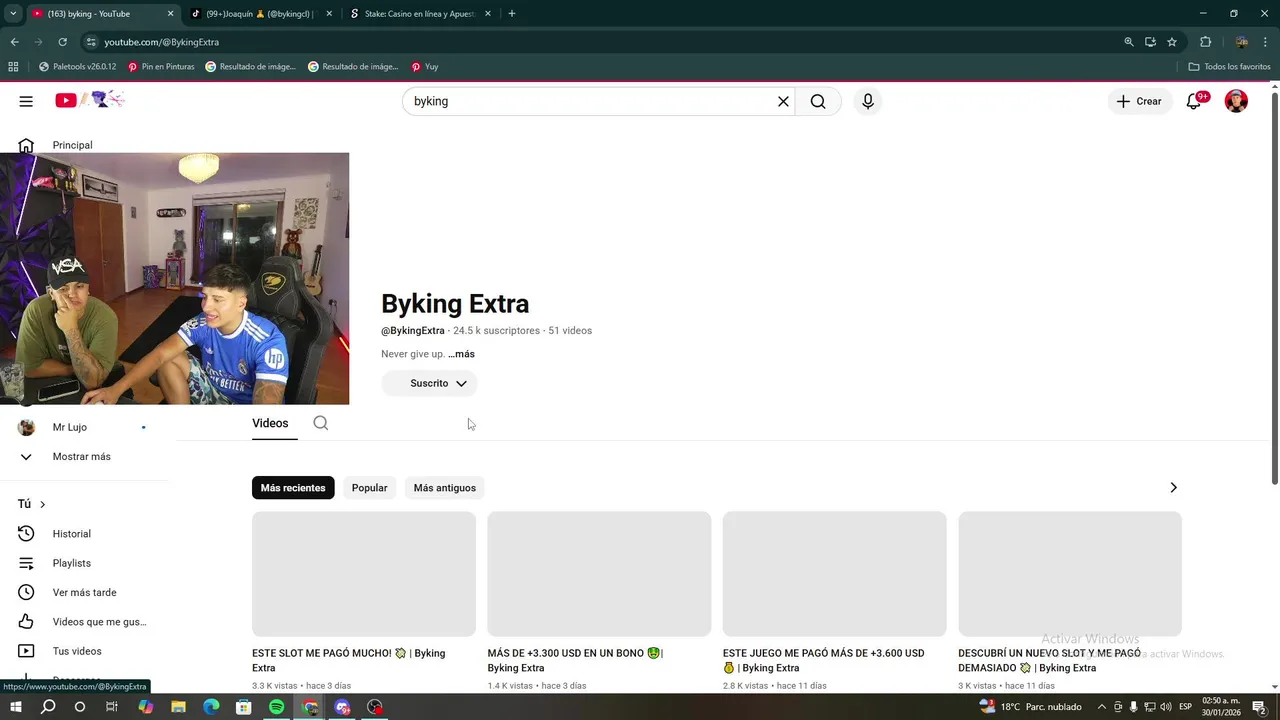Screen dimensions: 1280x720
Task: Open the YouTube hamburger guide menu
Action: point(26,101)
